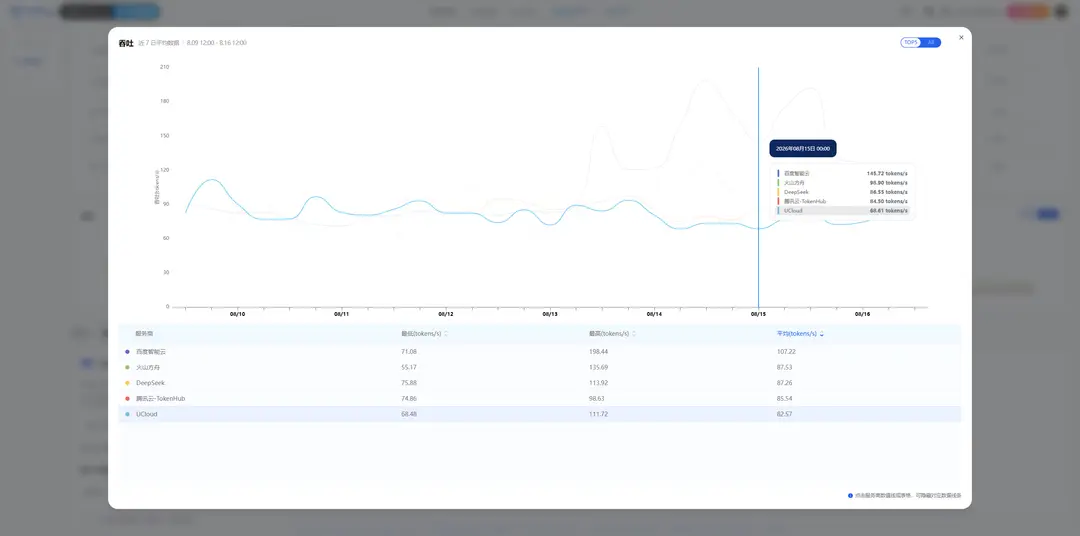Click 腾讯云-TokenHub highest value 98.63
The height and width of the screenshot is (536, 1080).
coord(597,398)
